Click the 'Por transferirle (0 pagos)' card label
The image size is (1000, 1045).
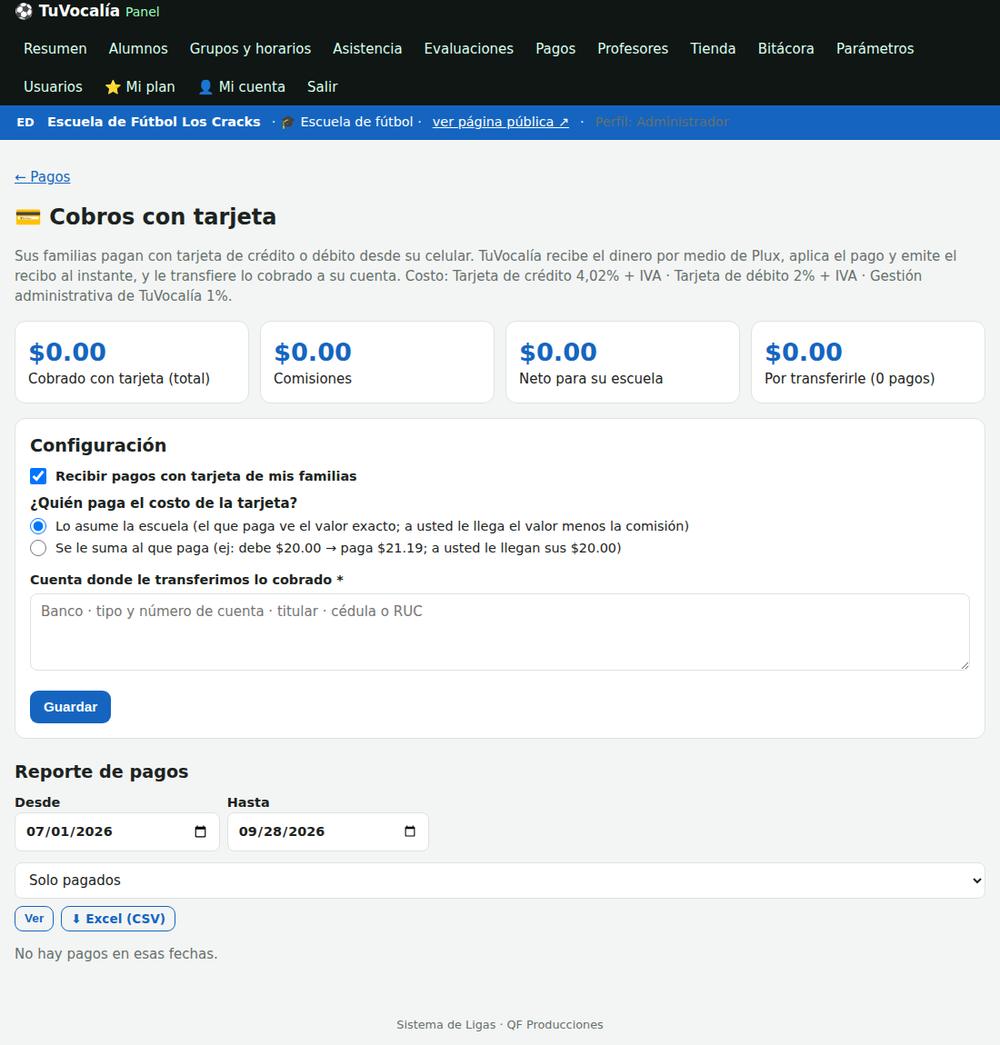[x=849, y=379]
